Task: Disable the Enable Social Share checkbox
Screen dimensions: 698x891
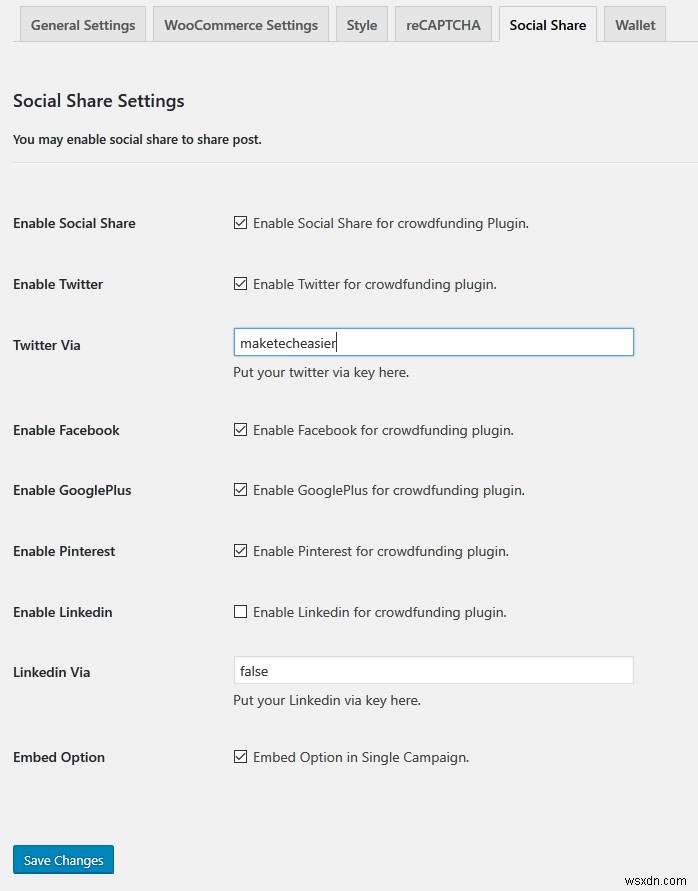Action: coord(241,223)
